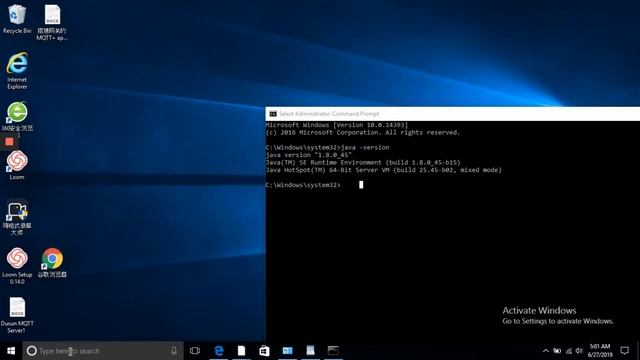Open the Loom desktop shortcut

coord(17,165)
